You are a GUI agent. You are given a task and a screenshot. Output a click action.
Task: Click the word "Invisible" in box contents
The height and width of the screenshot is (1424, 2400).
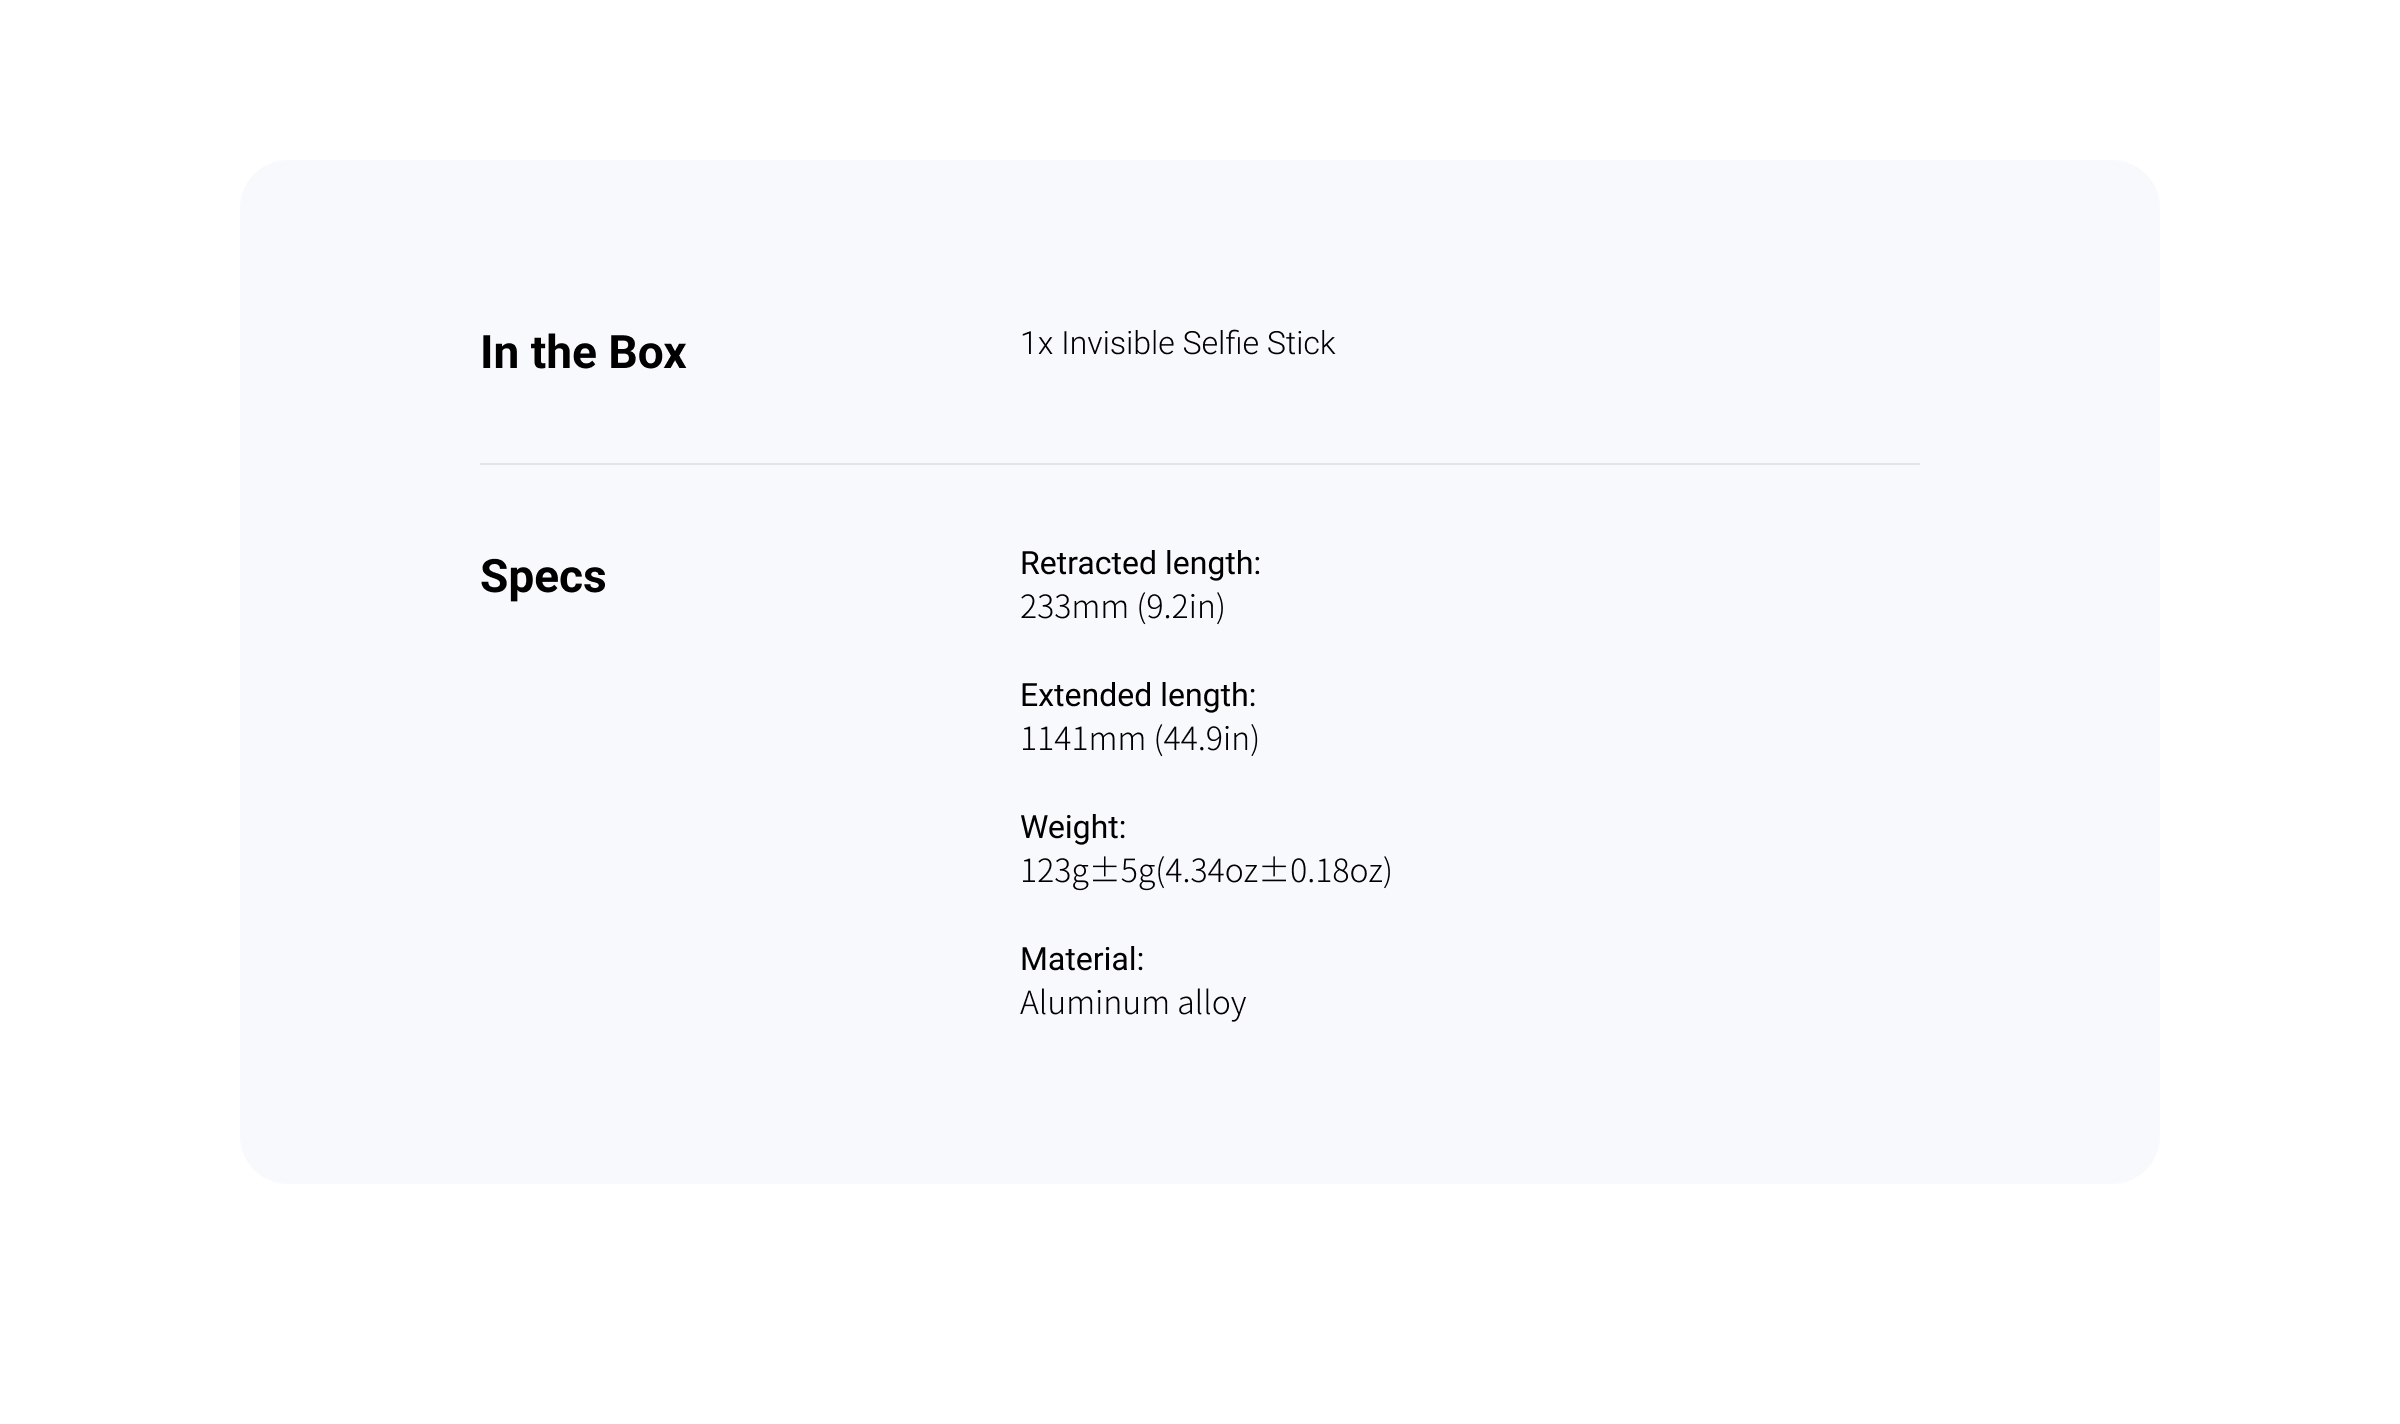click(1117, 344)
